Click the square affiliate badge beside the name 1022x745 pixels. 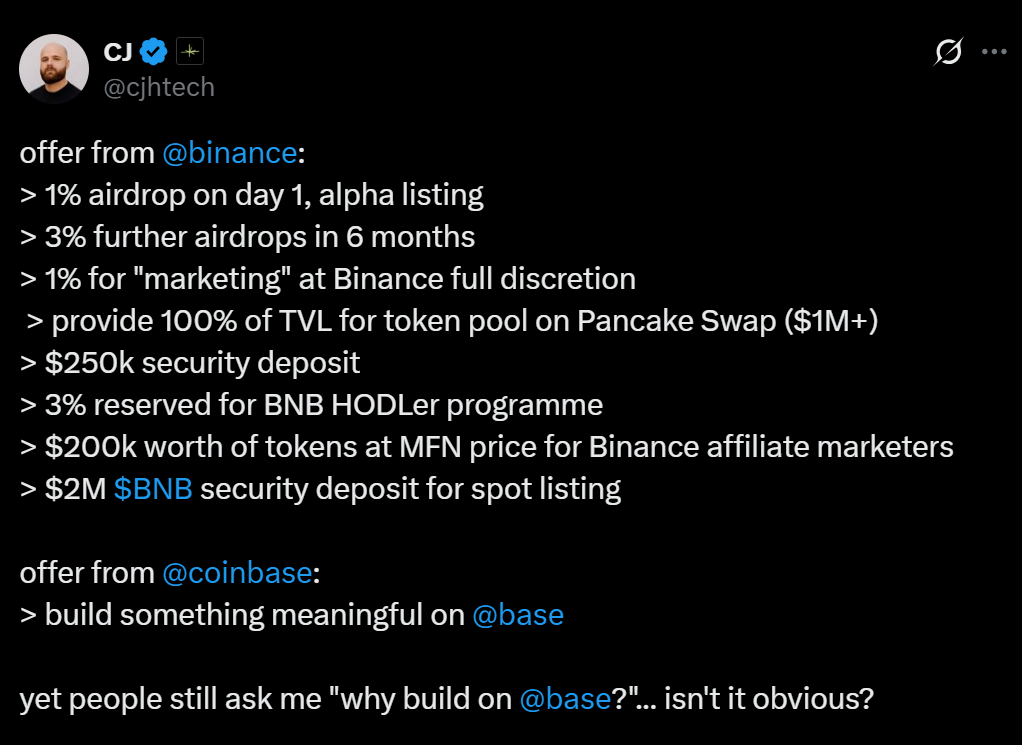coord(190,52)
